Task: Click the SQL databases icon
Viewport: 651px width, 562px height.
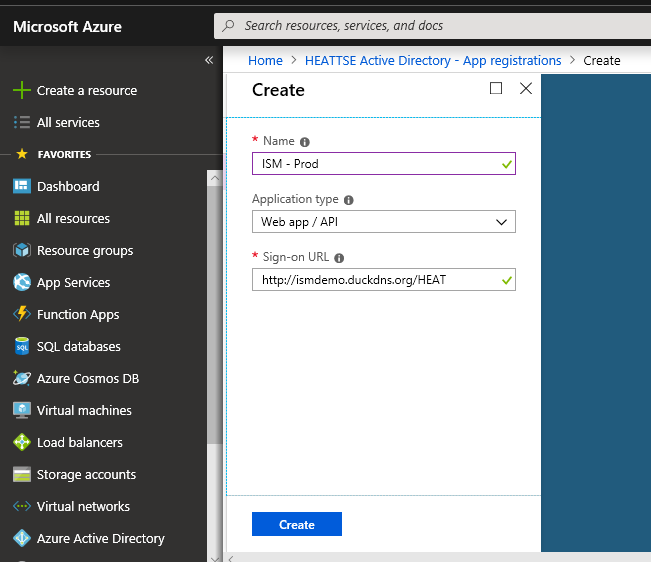Action: pos(21,346)
